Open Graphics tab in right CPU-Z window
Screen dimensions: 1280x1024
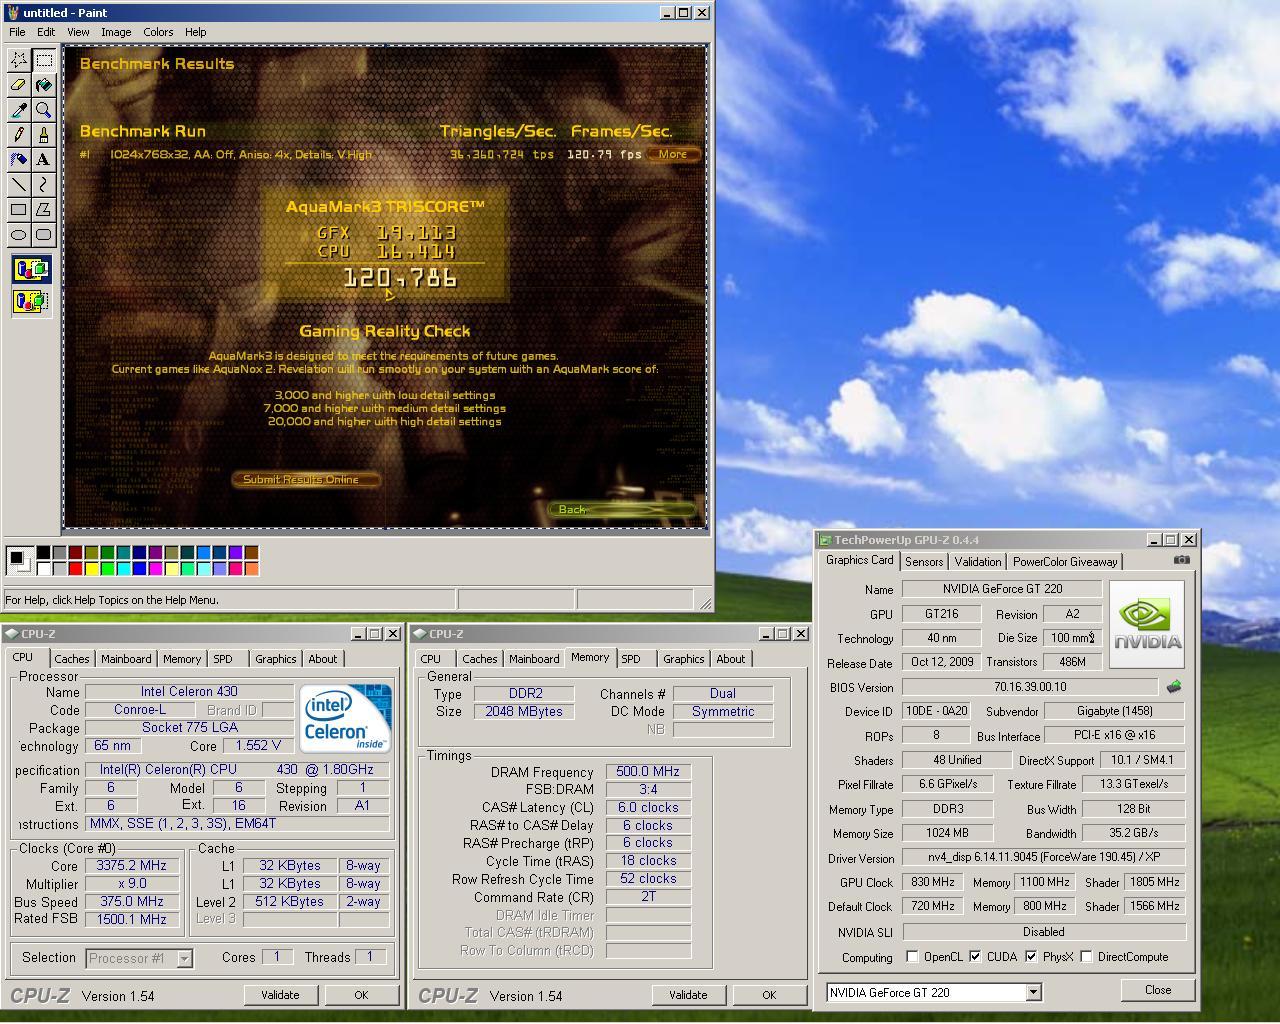(x=684, y=659)
